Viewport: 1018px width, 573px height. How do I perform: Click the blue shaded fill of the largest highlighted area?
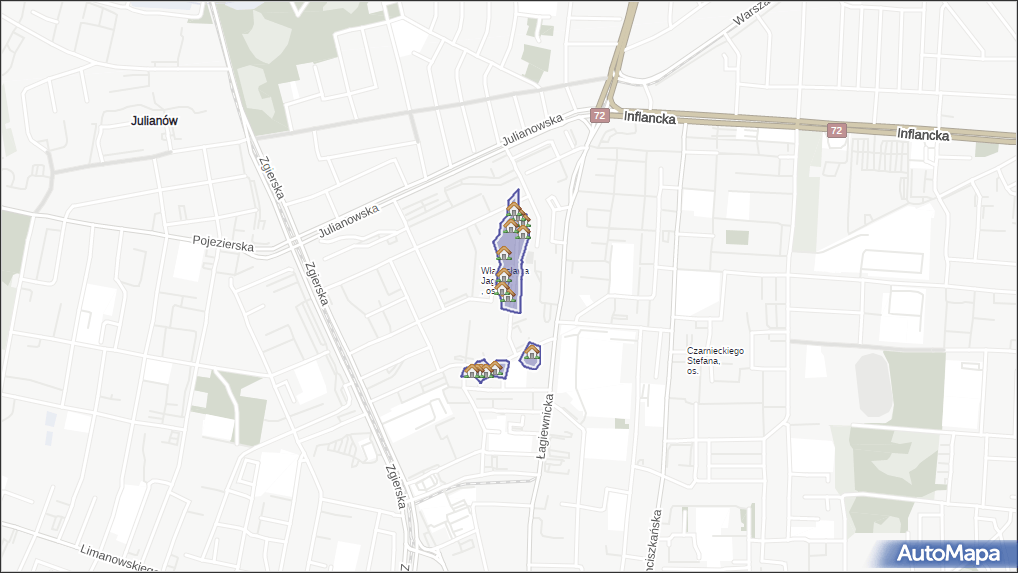(x=518, y=262)
